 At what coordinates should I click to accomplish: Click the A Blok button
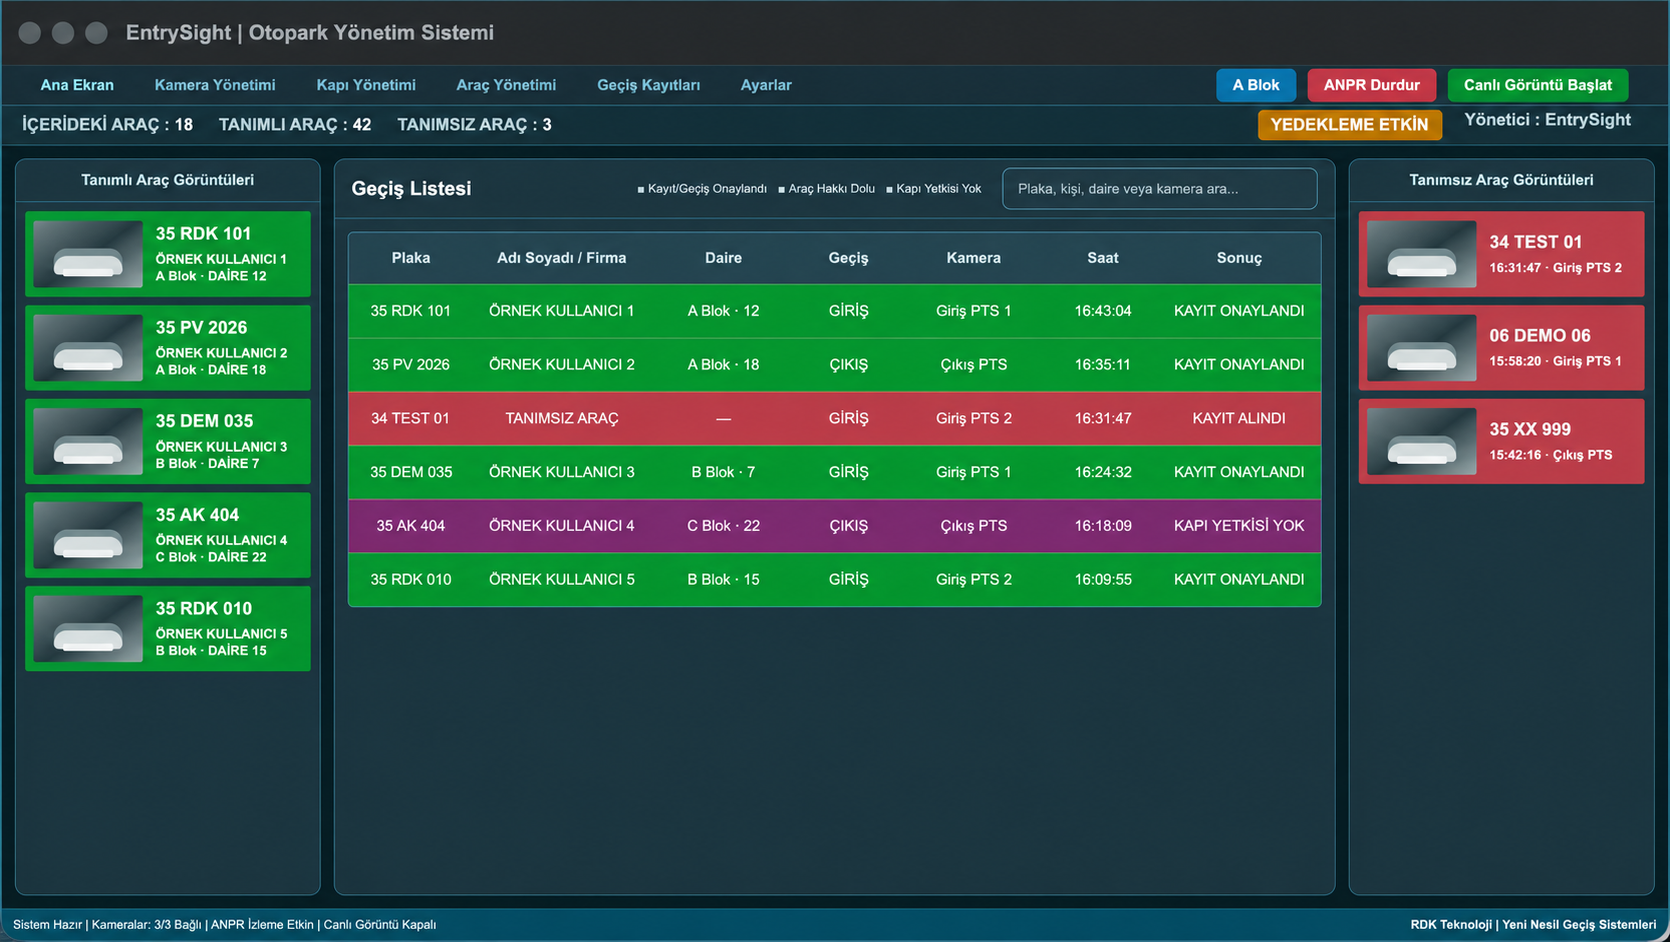tap(1256, 85)
